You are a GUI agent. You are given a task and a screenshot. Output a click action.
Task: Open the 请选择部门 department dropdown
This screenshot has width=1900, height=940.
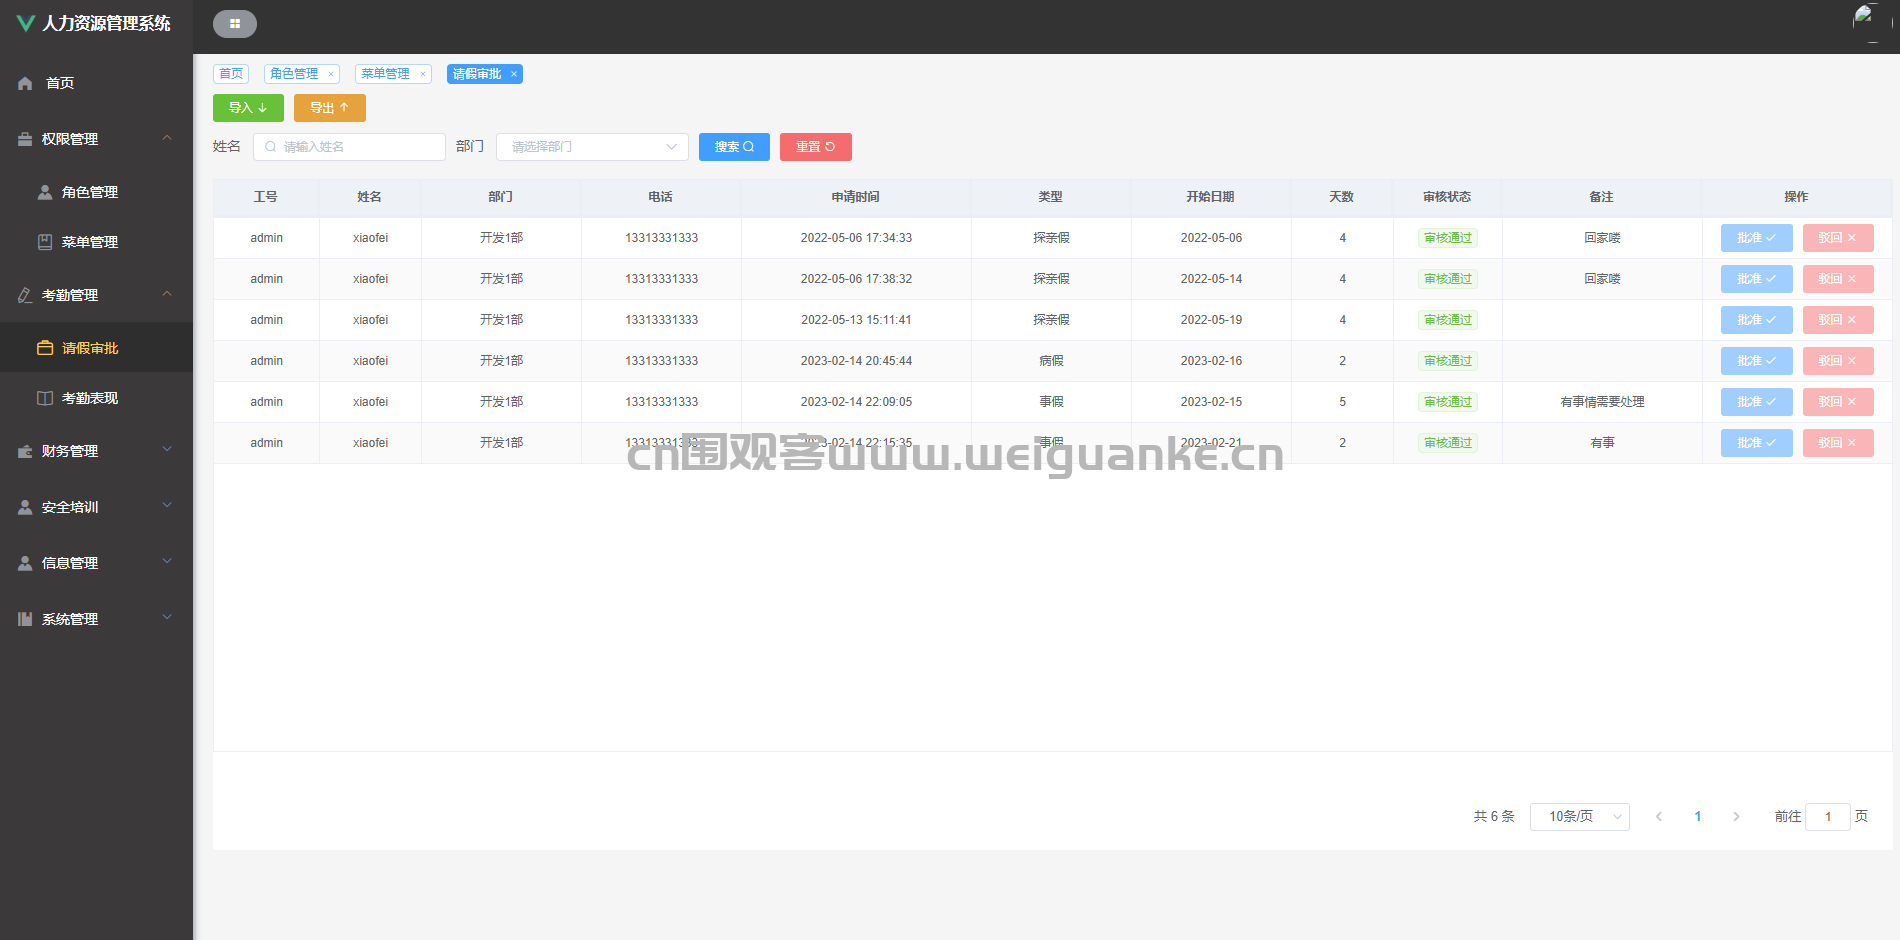click(592, 147)
